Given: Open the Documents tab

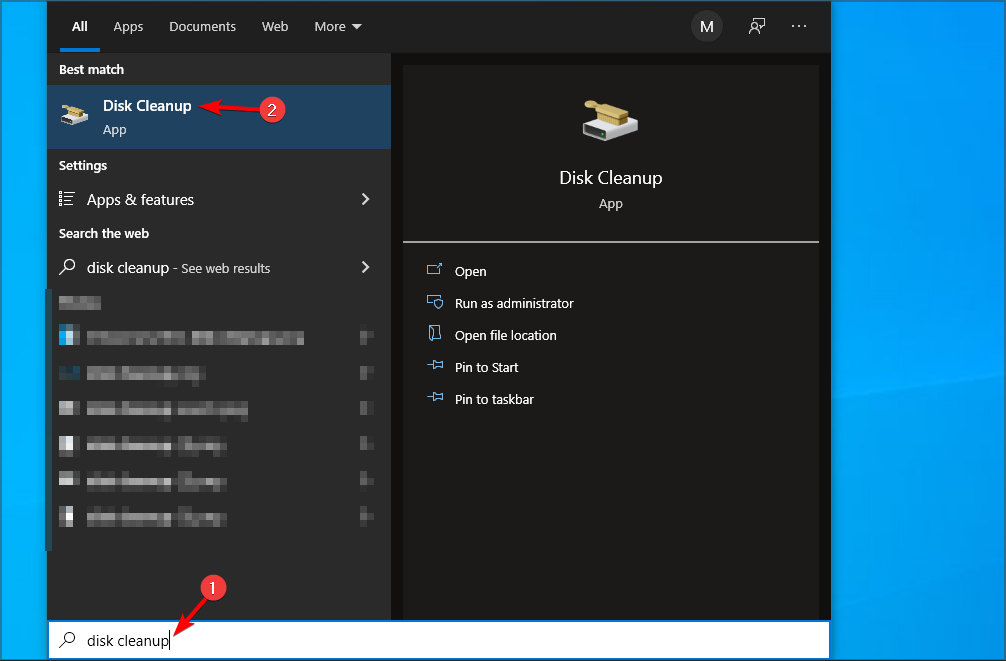Looking at the screenshot, I should pyautogui.click(x=202, y=27).
